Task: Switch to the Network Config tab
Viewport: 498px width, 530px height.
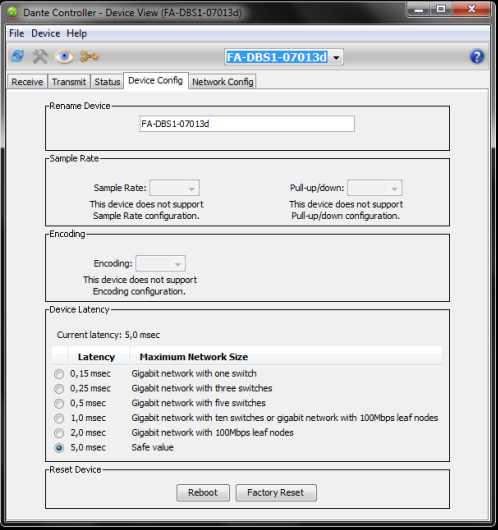Action: click(222, 82)
